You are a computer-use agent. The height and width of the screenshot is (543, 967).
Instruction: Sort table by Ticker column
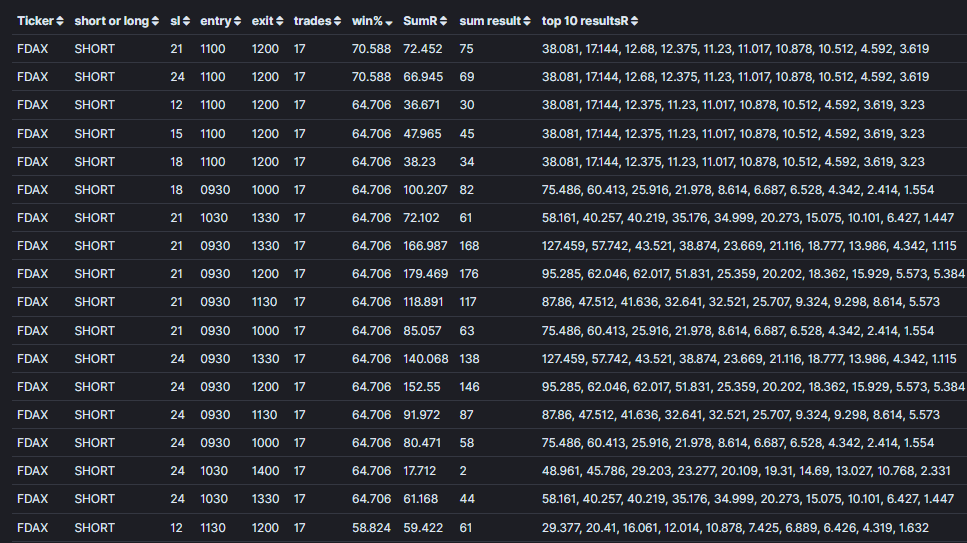(x=40, y=21)
